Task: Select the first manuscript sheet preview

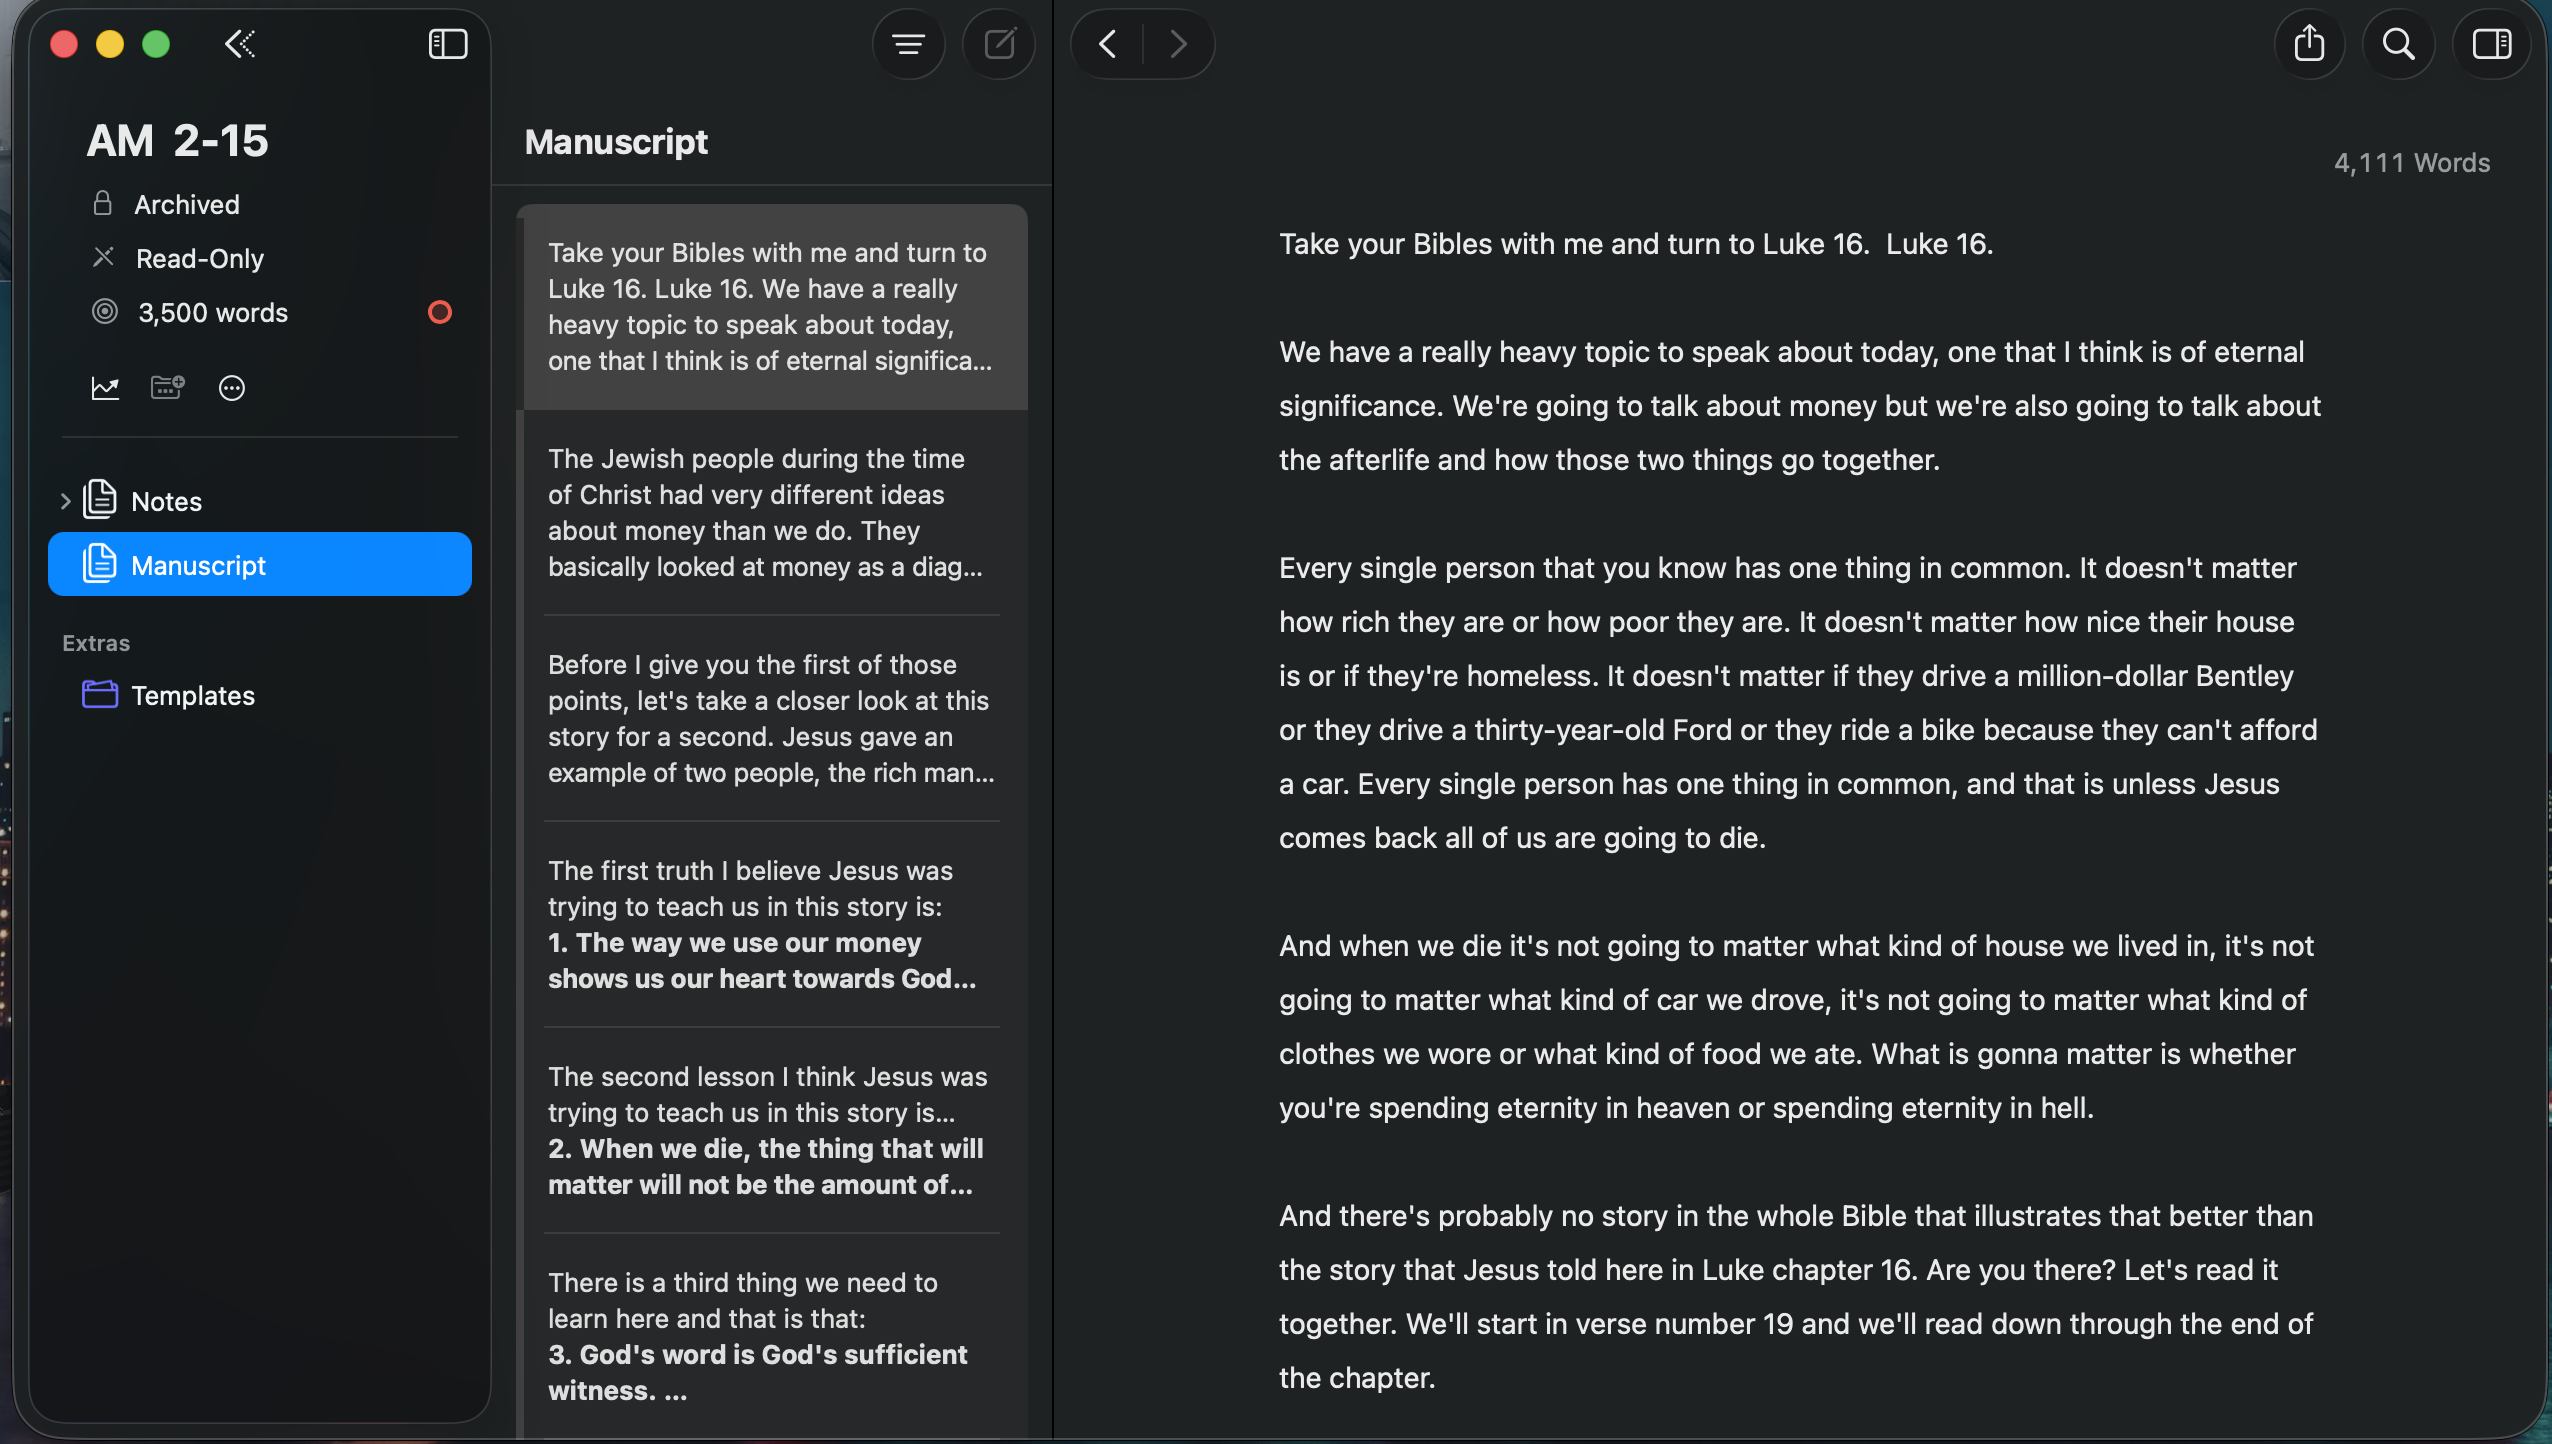Action: [771, 307]
